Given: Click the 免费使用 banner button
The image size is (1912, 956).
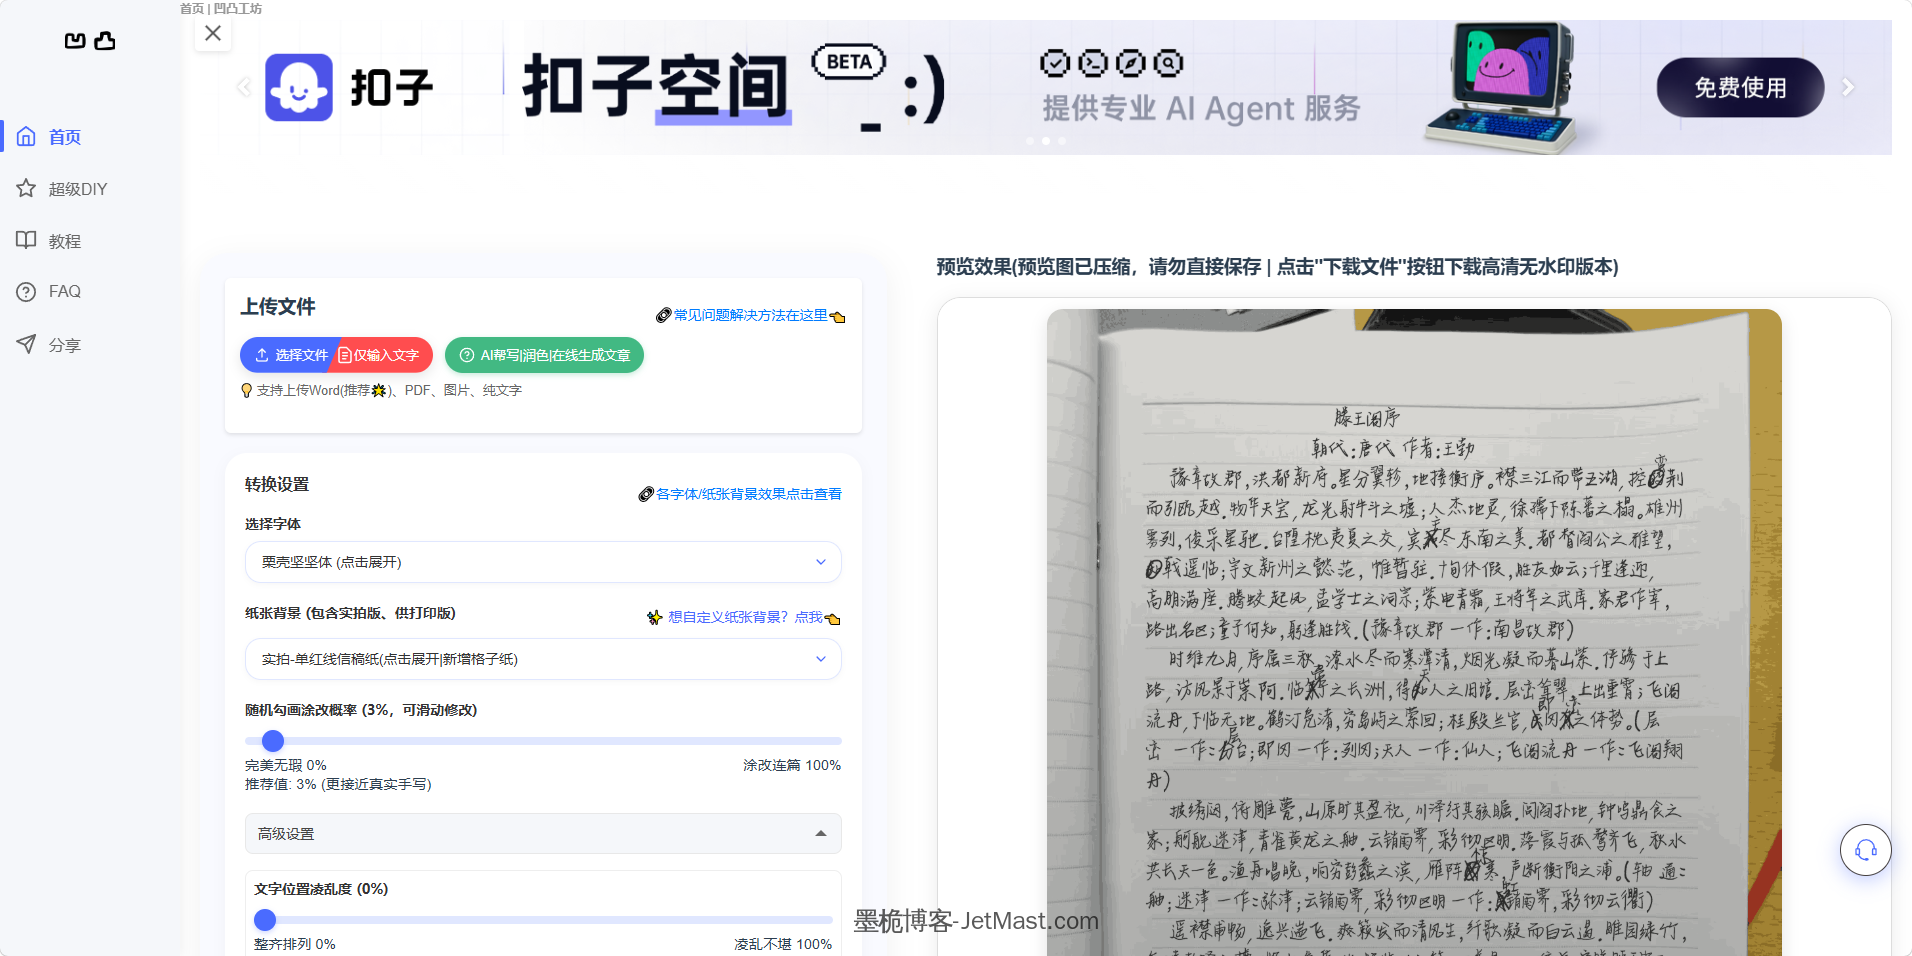Looking at the screenshot, I should pyautogui.click(x=1740, y=88).
